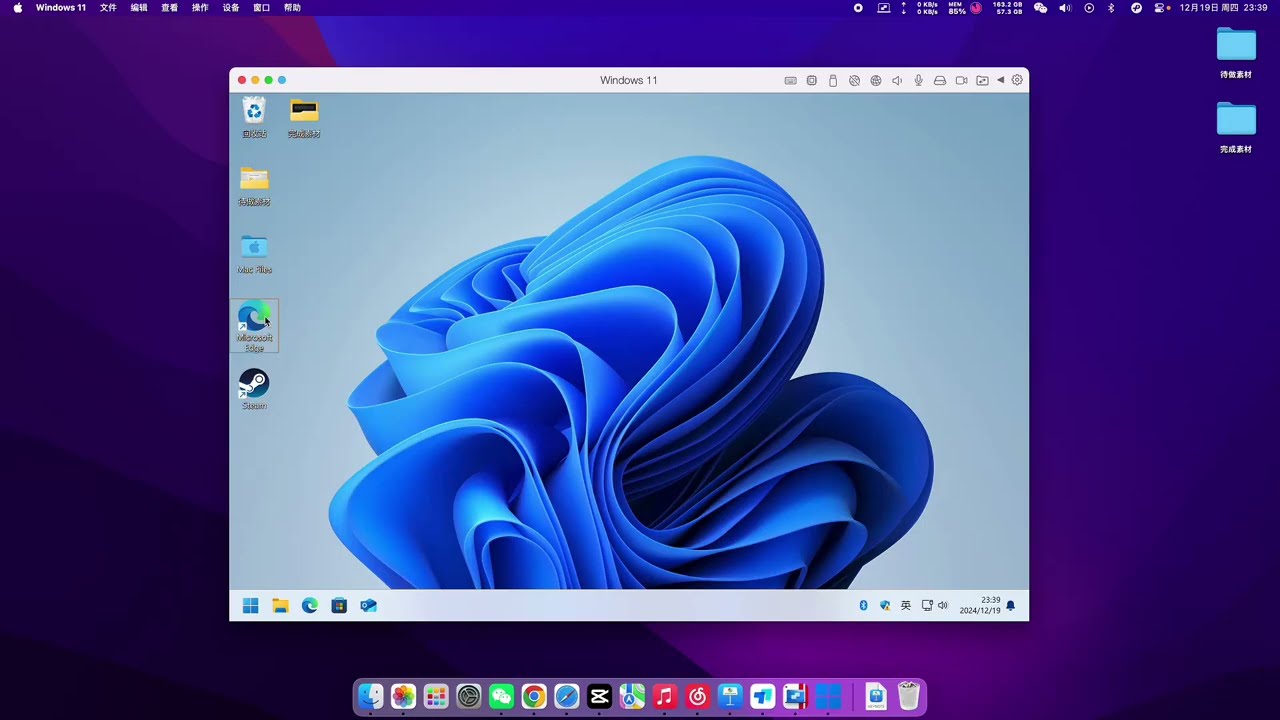Select 待做素材 folder on Windows desktop
Viewport: 1280px width, 720px height.
click(254, 186)
